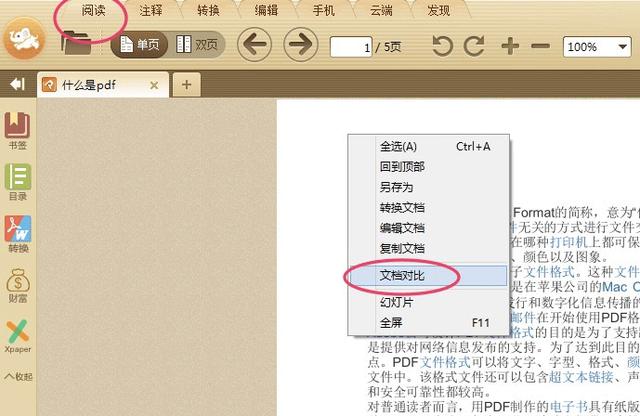Open the 编辑 tab
Screen dimensions: 640x416
266,10
